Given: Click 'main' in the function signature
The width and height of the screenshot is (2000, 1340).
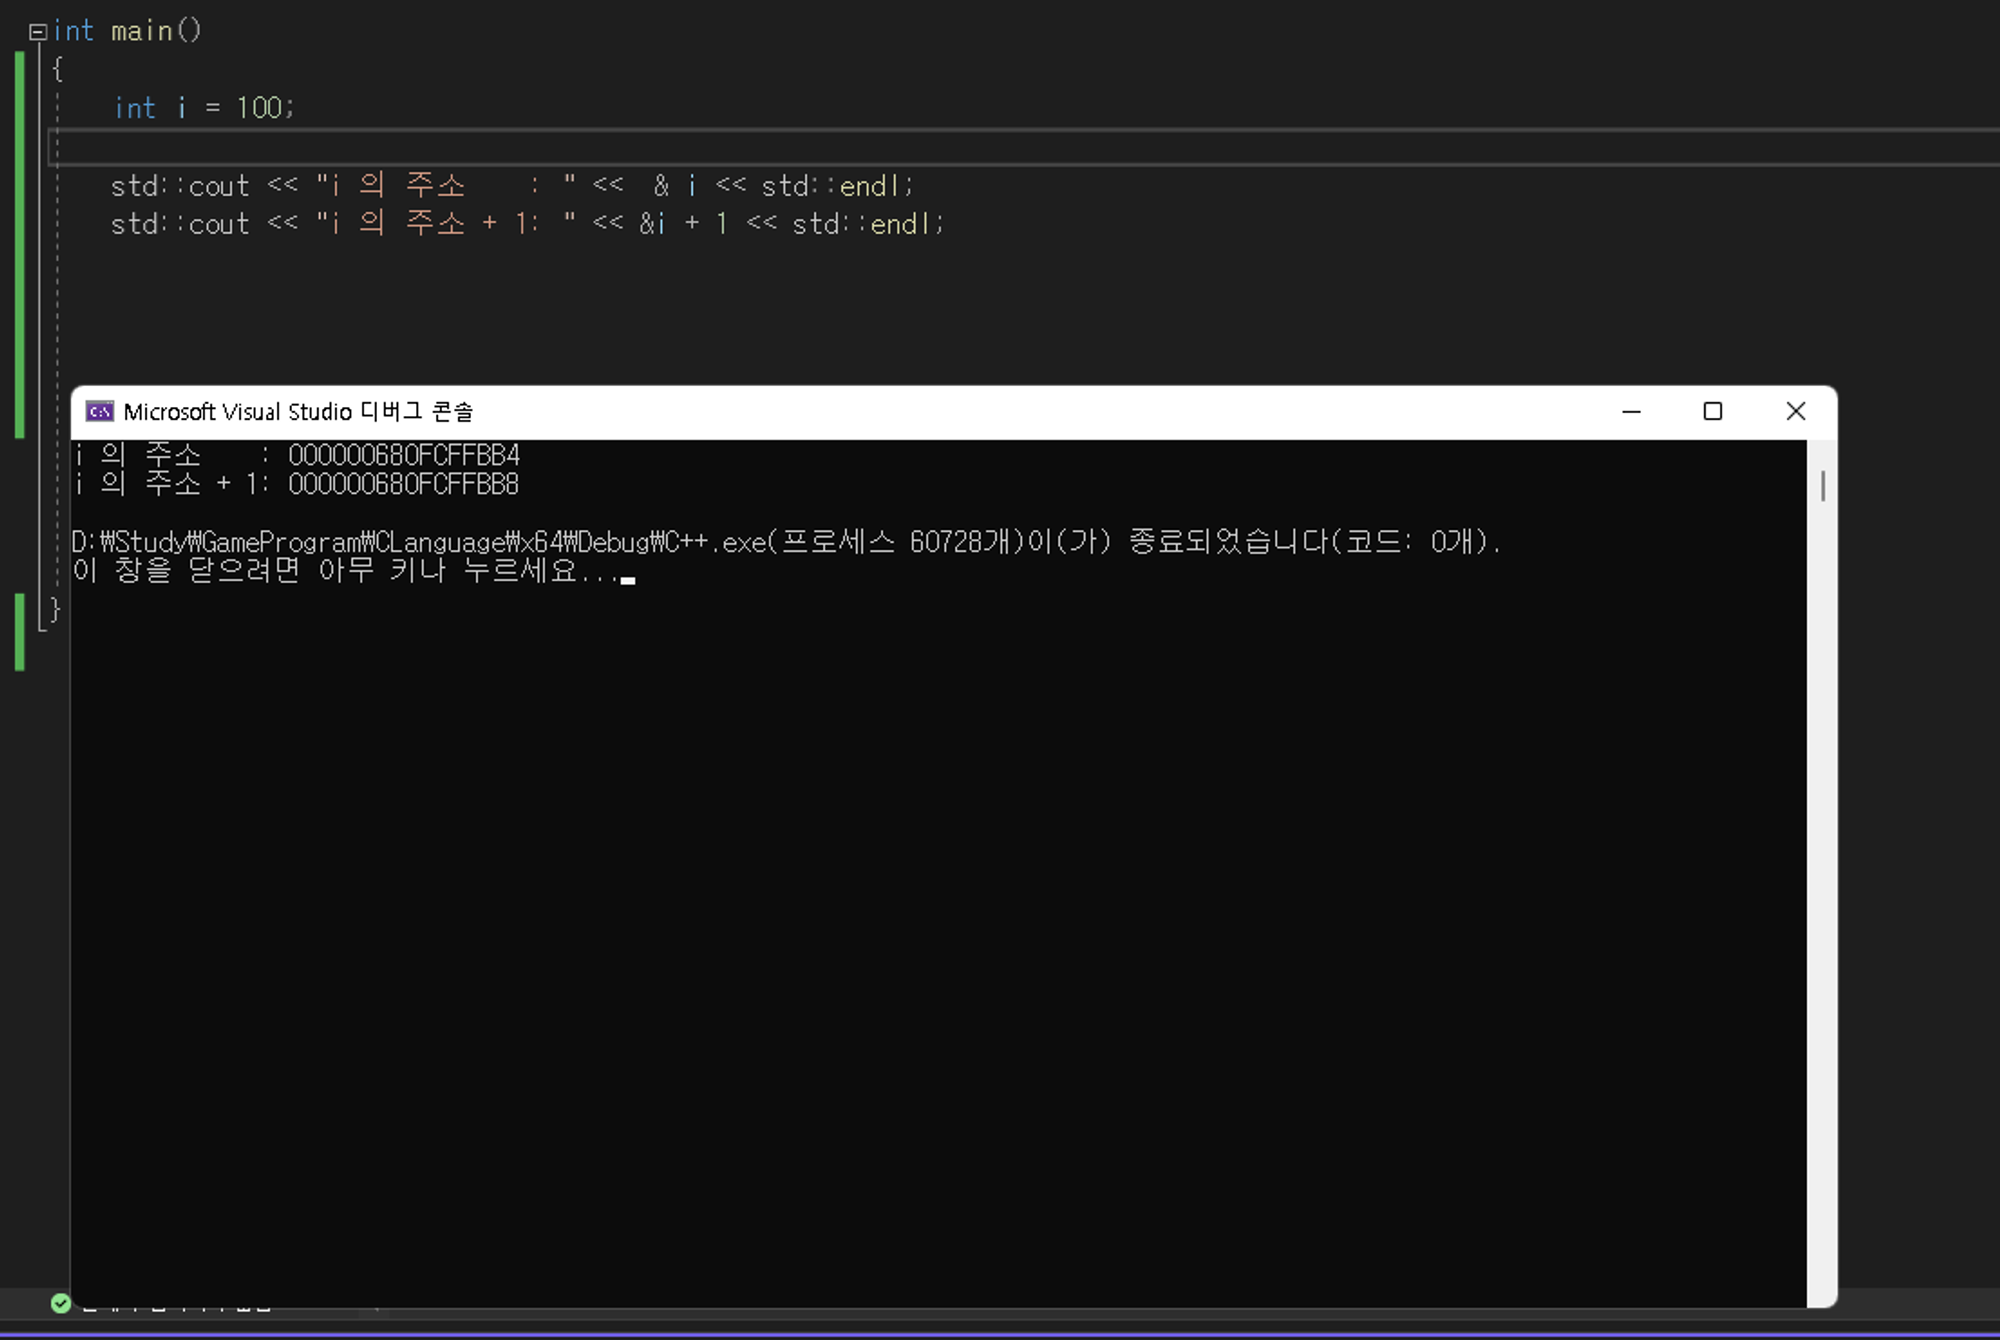Looking at the screenshot, I should tap(141, 32).
